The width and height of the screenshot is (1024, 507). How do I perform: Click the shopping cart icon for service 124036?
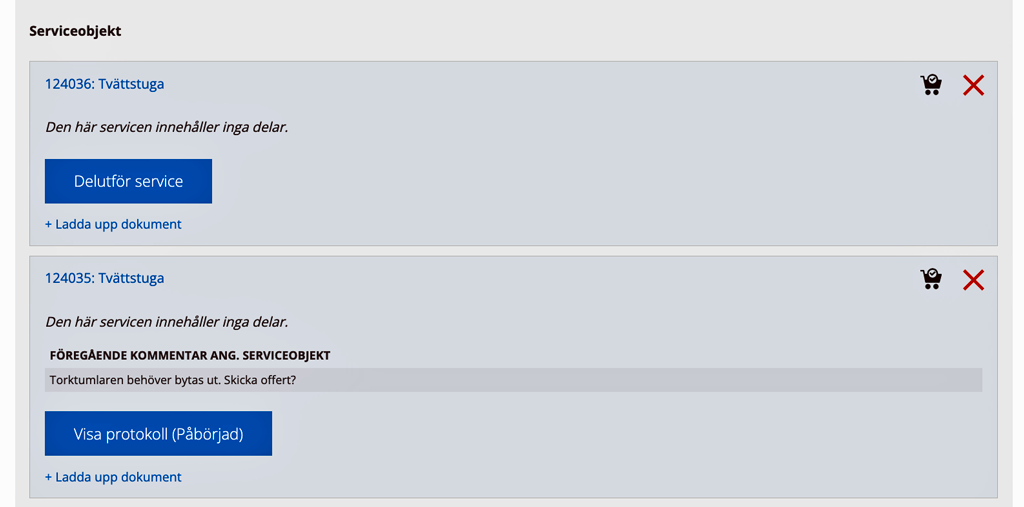[931, 85]
